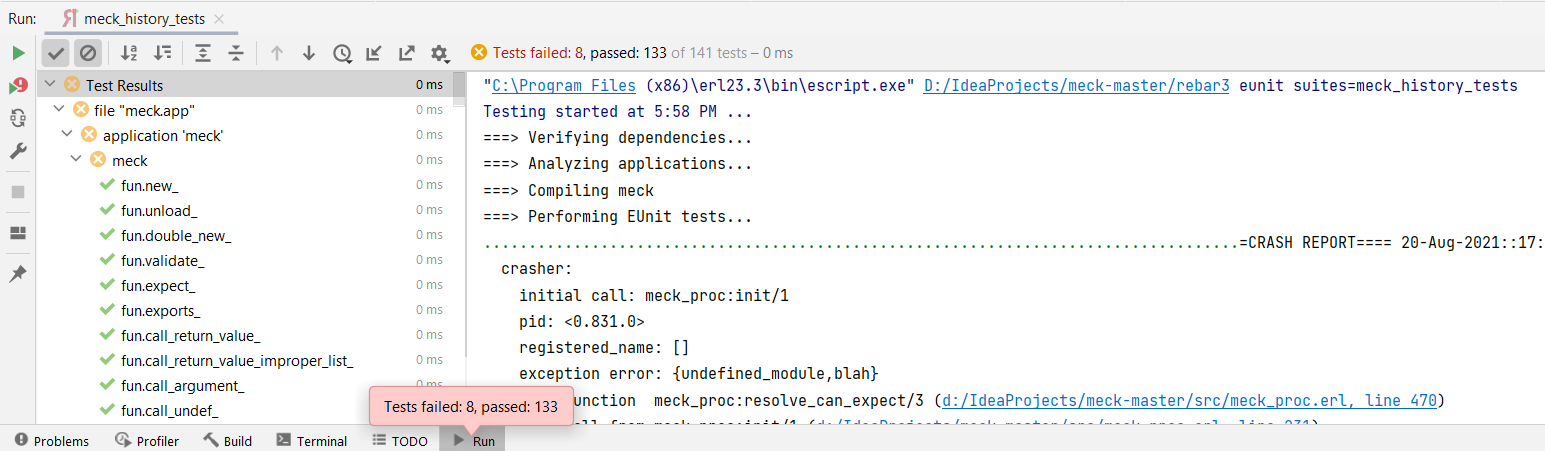Screen dimensions: 1545x451
Task: Rerun tests with the green play icon
Action: coord(18,53)
